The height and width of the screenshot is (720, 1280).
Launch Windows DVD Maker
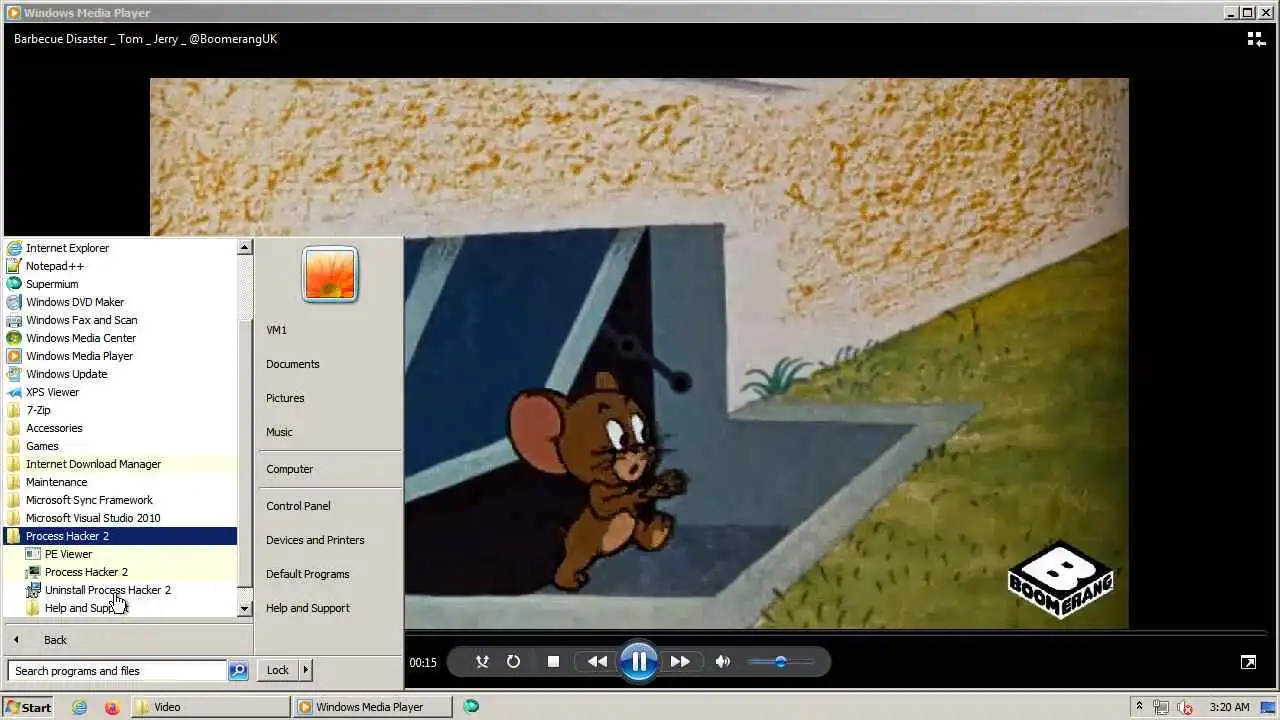pos(121,302)
